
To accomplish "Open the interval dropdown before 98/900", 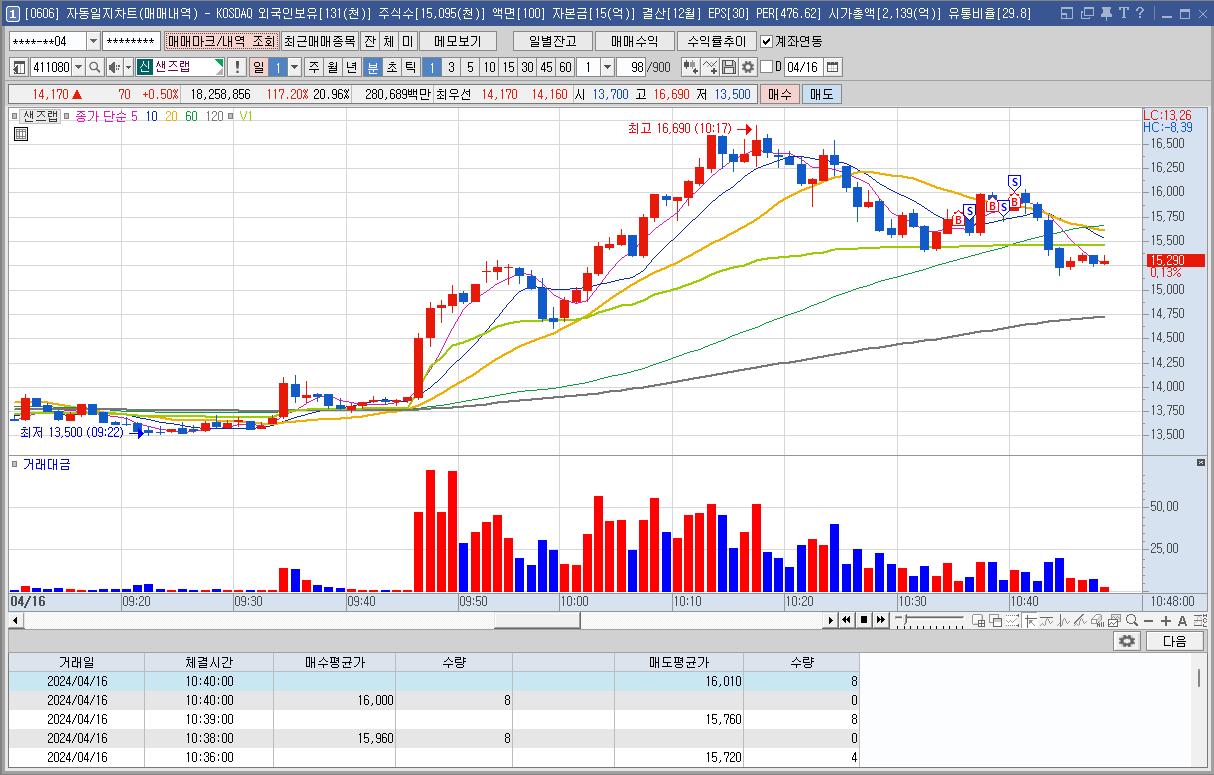I will [607, 67].
